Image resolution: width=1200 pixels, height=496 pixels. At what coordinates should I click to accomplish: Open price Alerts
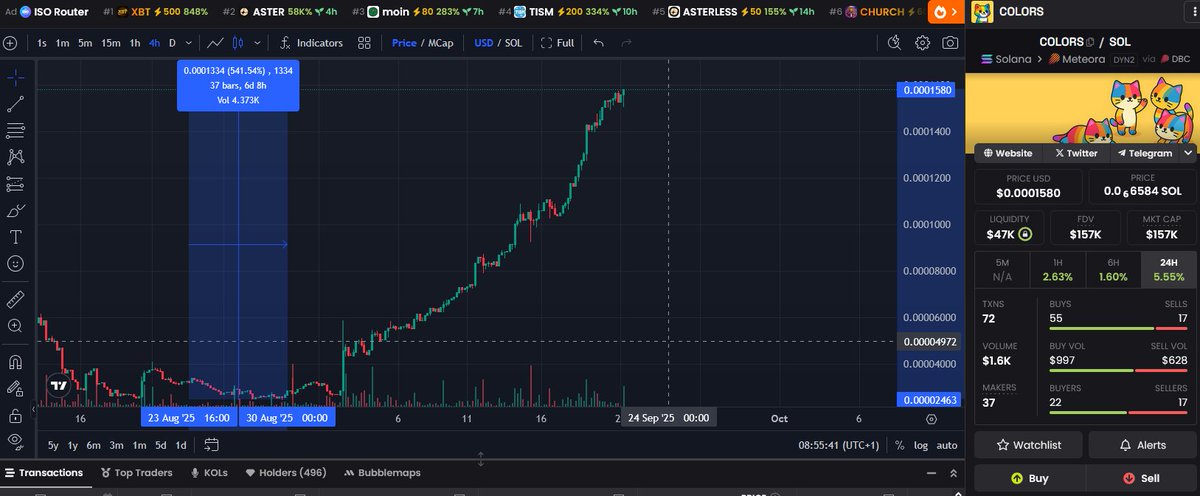point(1142,445)
